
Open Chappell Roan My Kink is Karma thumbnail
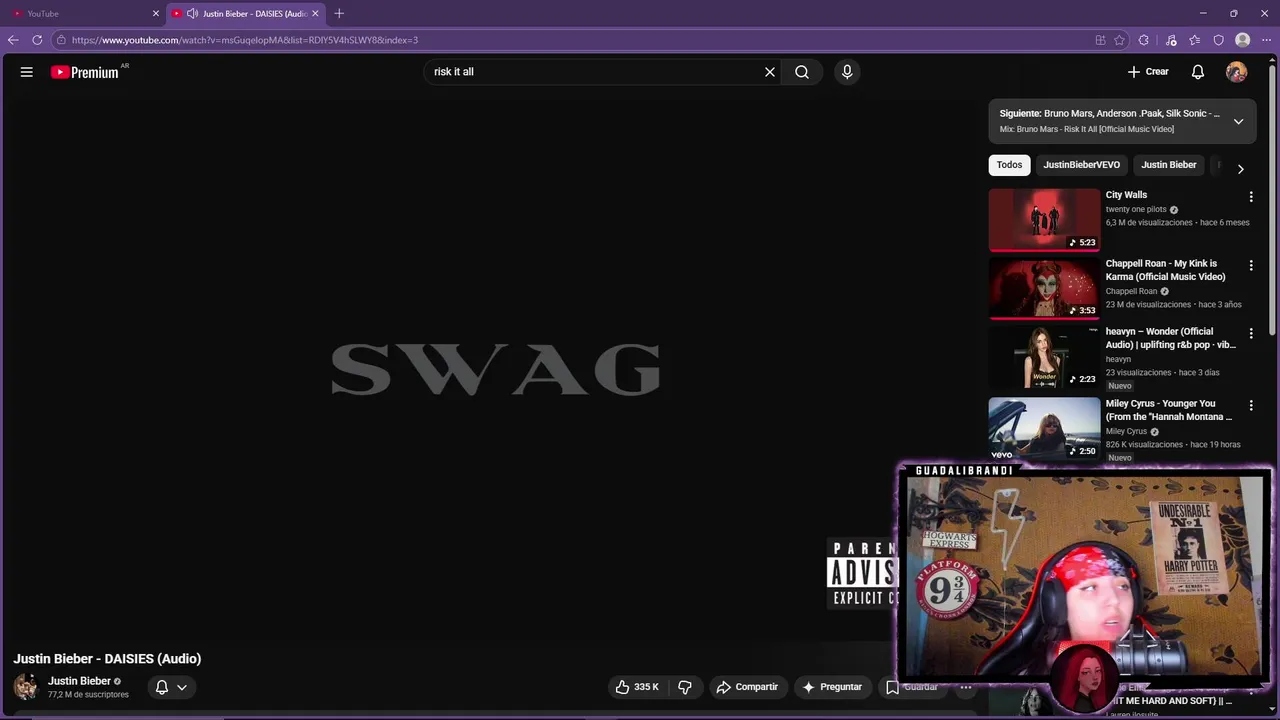click(1044, 288)
